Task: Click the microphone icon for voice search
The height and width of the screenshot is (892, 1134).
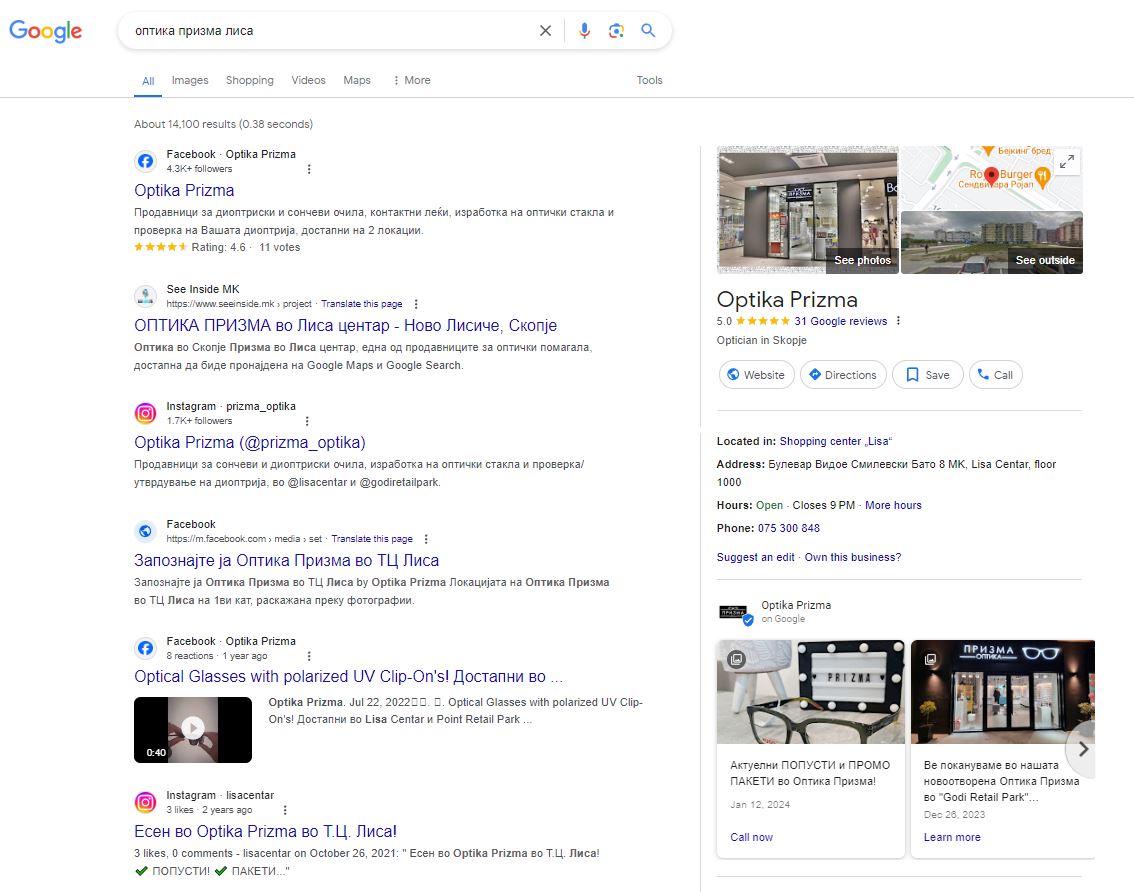Action: point(584,31)
